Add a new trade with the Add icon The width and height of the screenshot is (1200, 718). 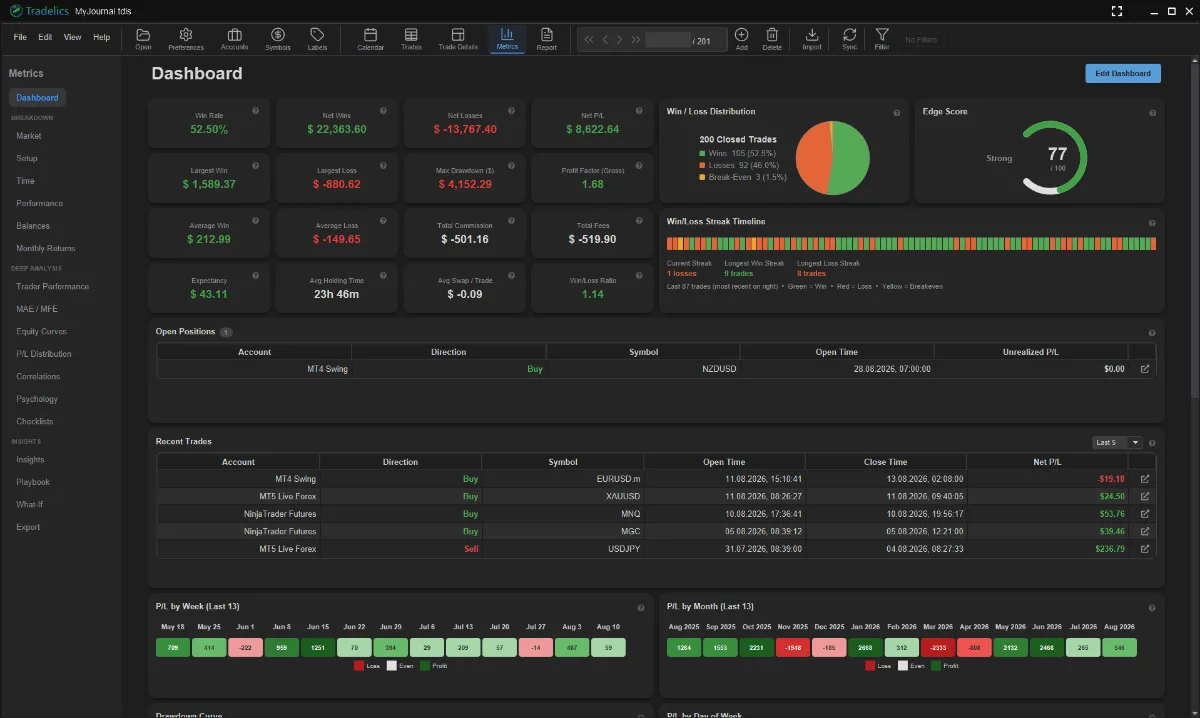[x=741, y=39]
